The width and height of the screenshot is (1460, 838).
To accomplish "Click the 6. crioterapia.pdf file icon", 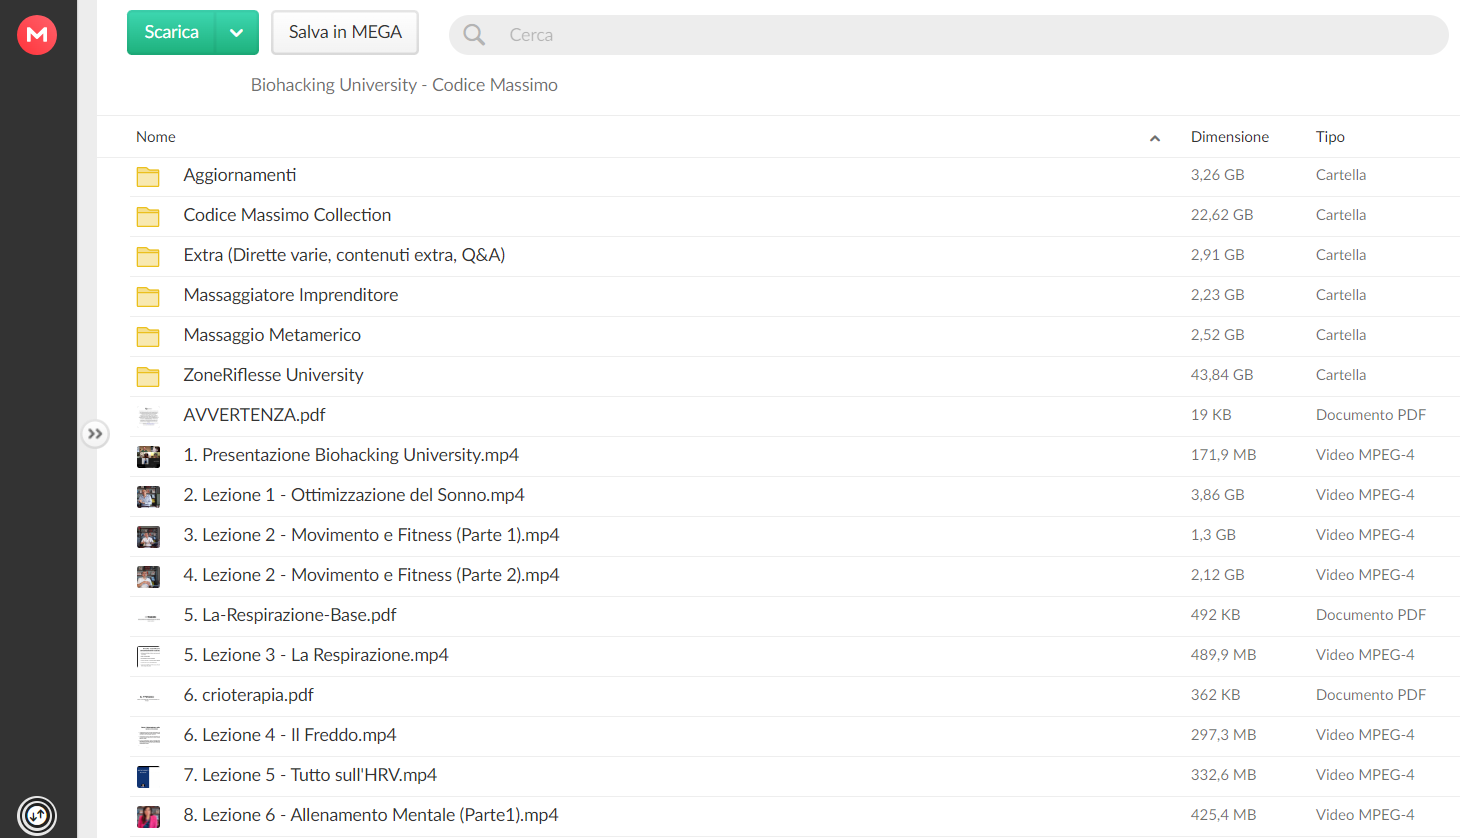I will coord(148,696).
